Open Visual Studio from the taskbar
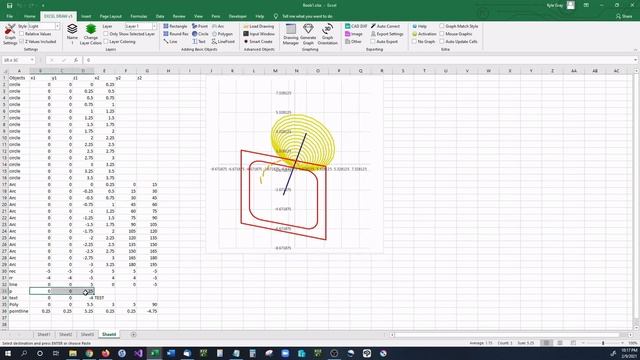This screenshot has height=360, width=640. 138,353
